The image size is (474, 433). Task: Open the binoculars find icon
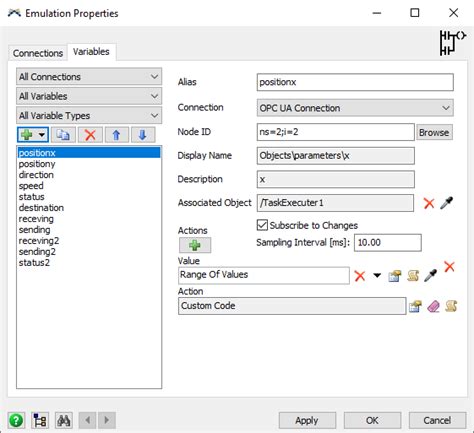64,420
